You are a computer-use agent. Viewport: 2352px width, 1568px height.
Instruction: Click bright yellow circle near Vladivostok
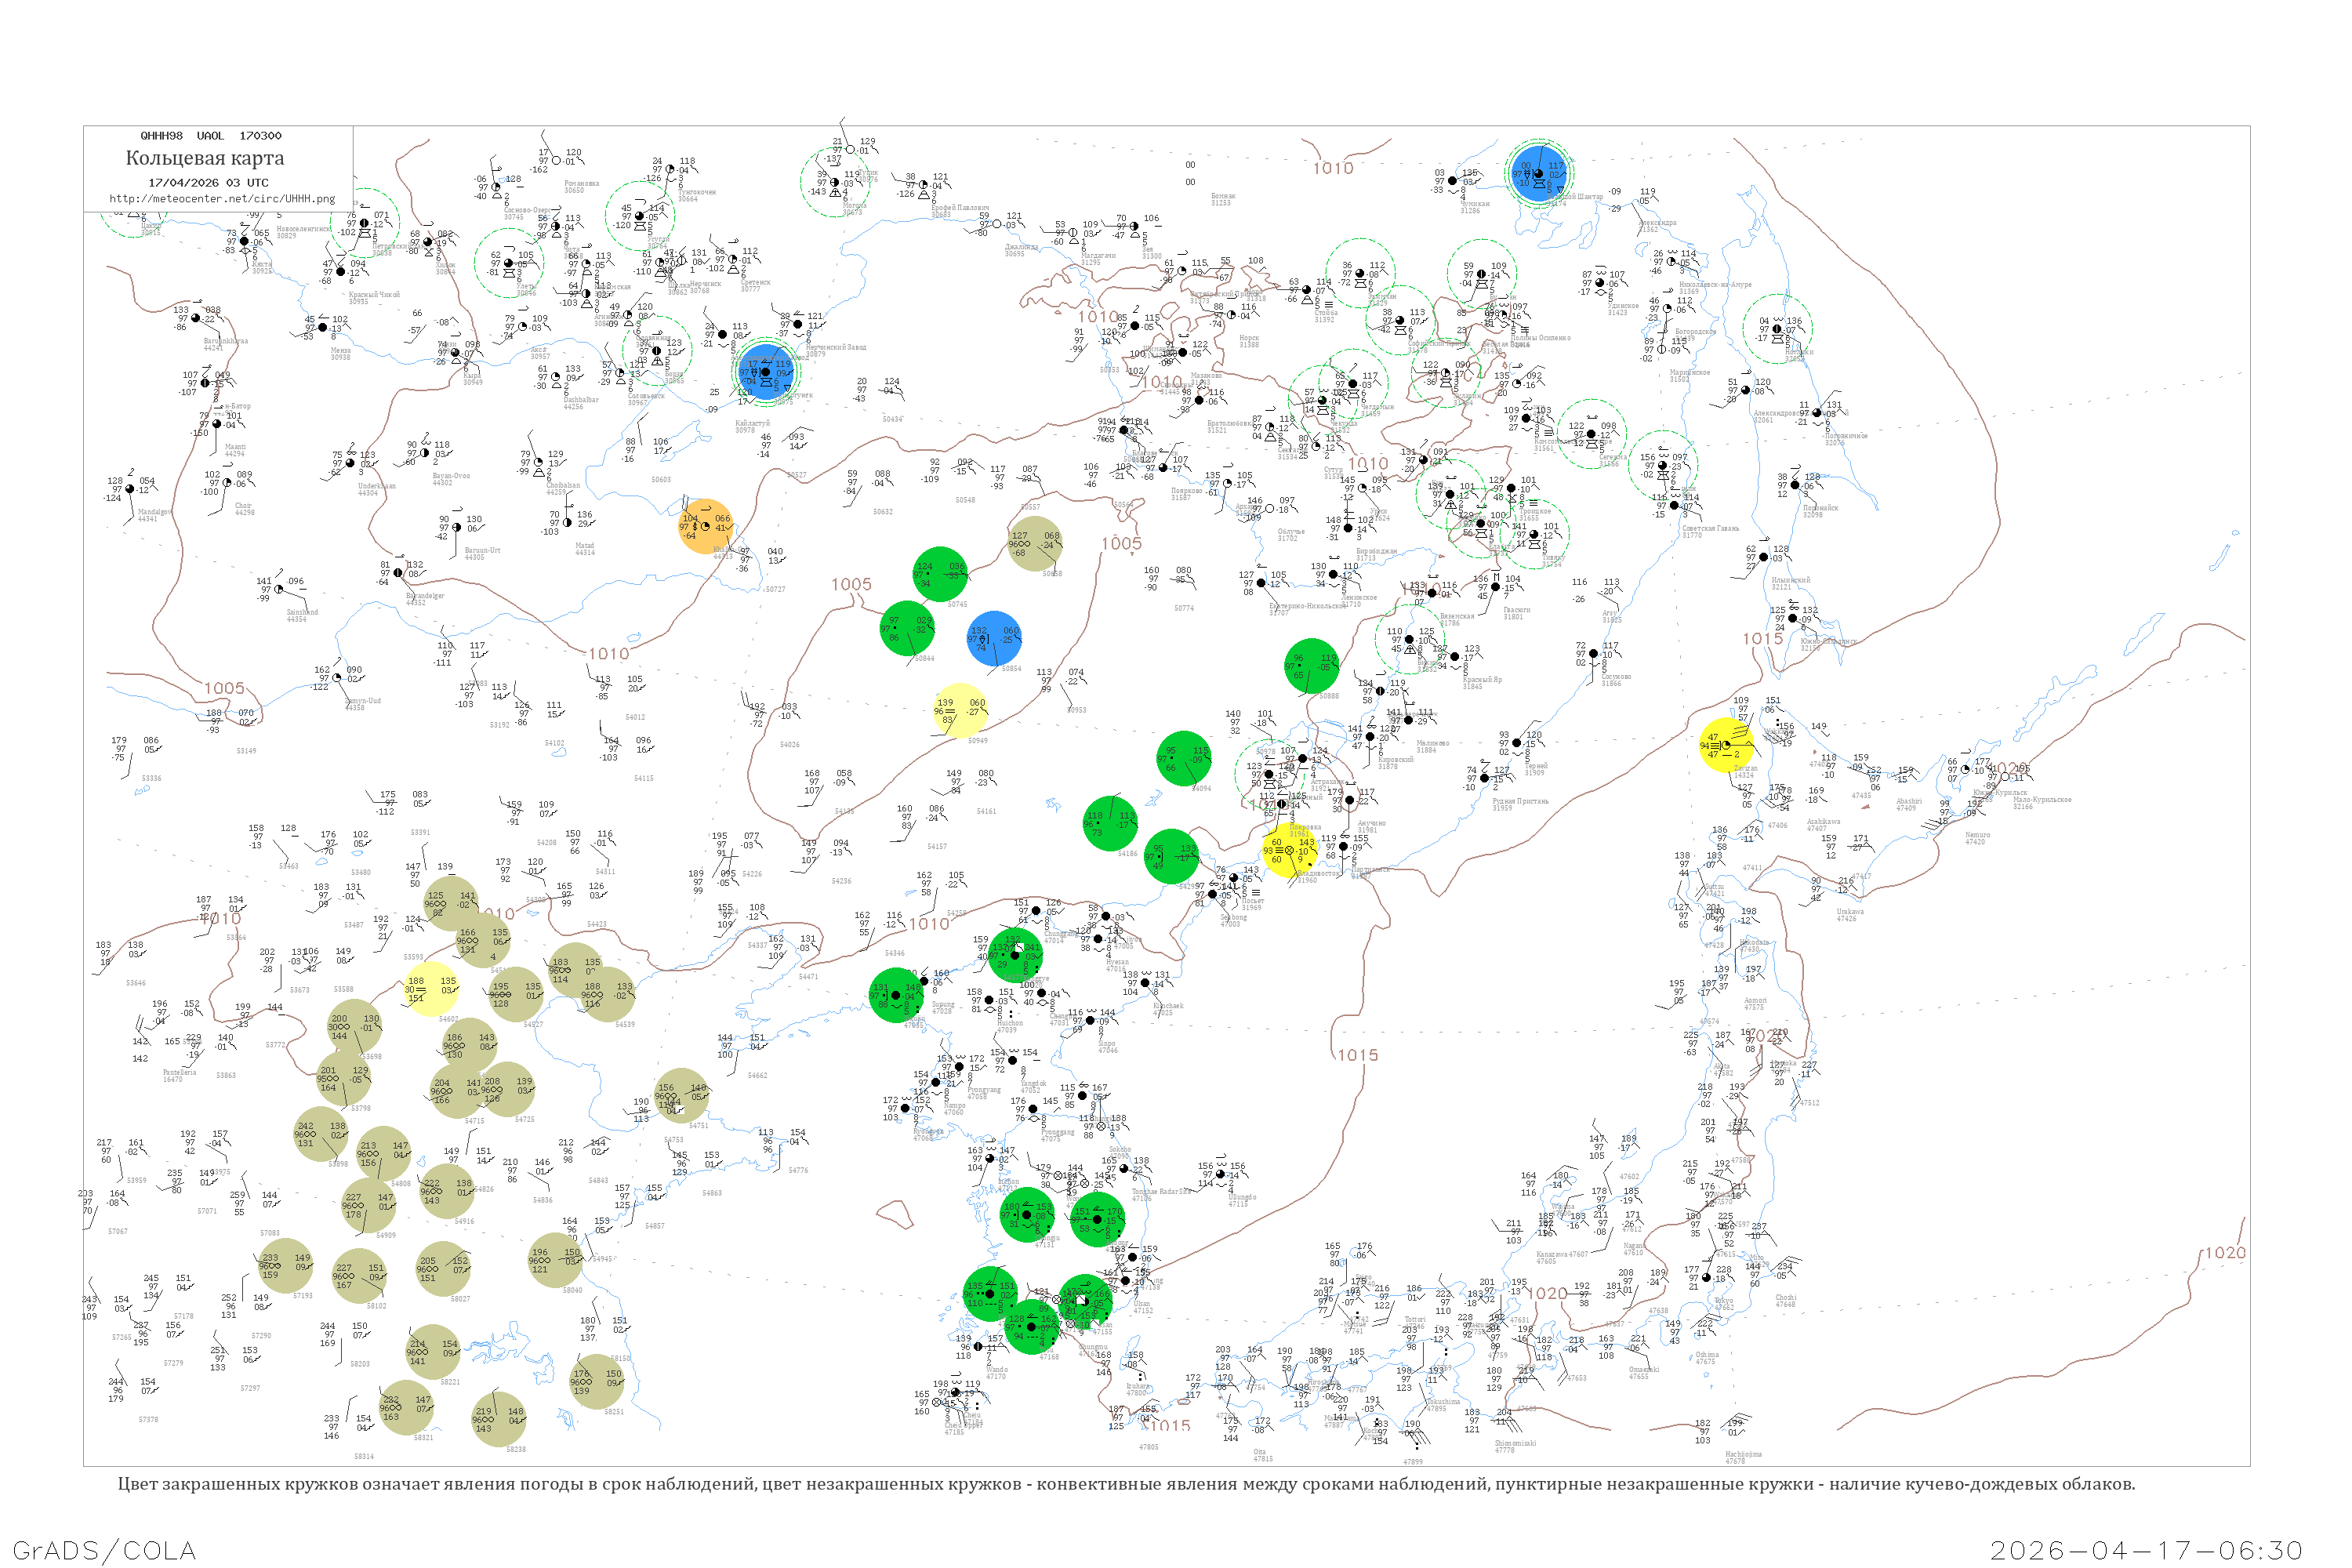coord(1289,850)
